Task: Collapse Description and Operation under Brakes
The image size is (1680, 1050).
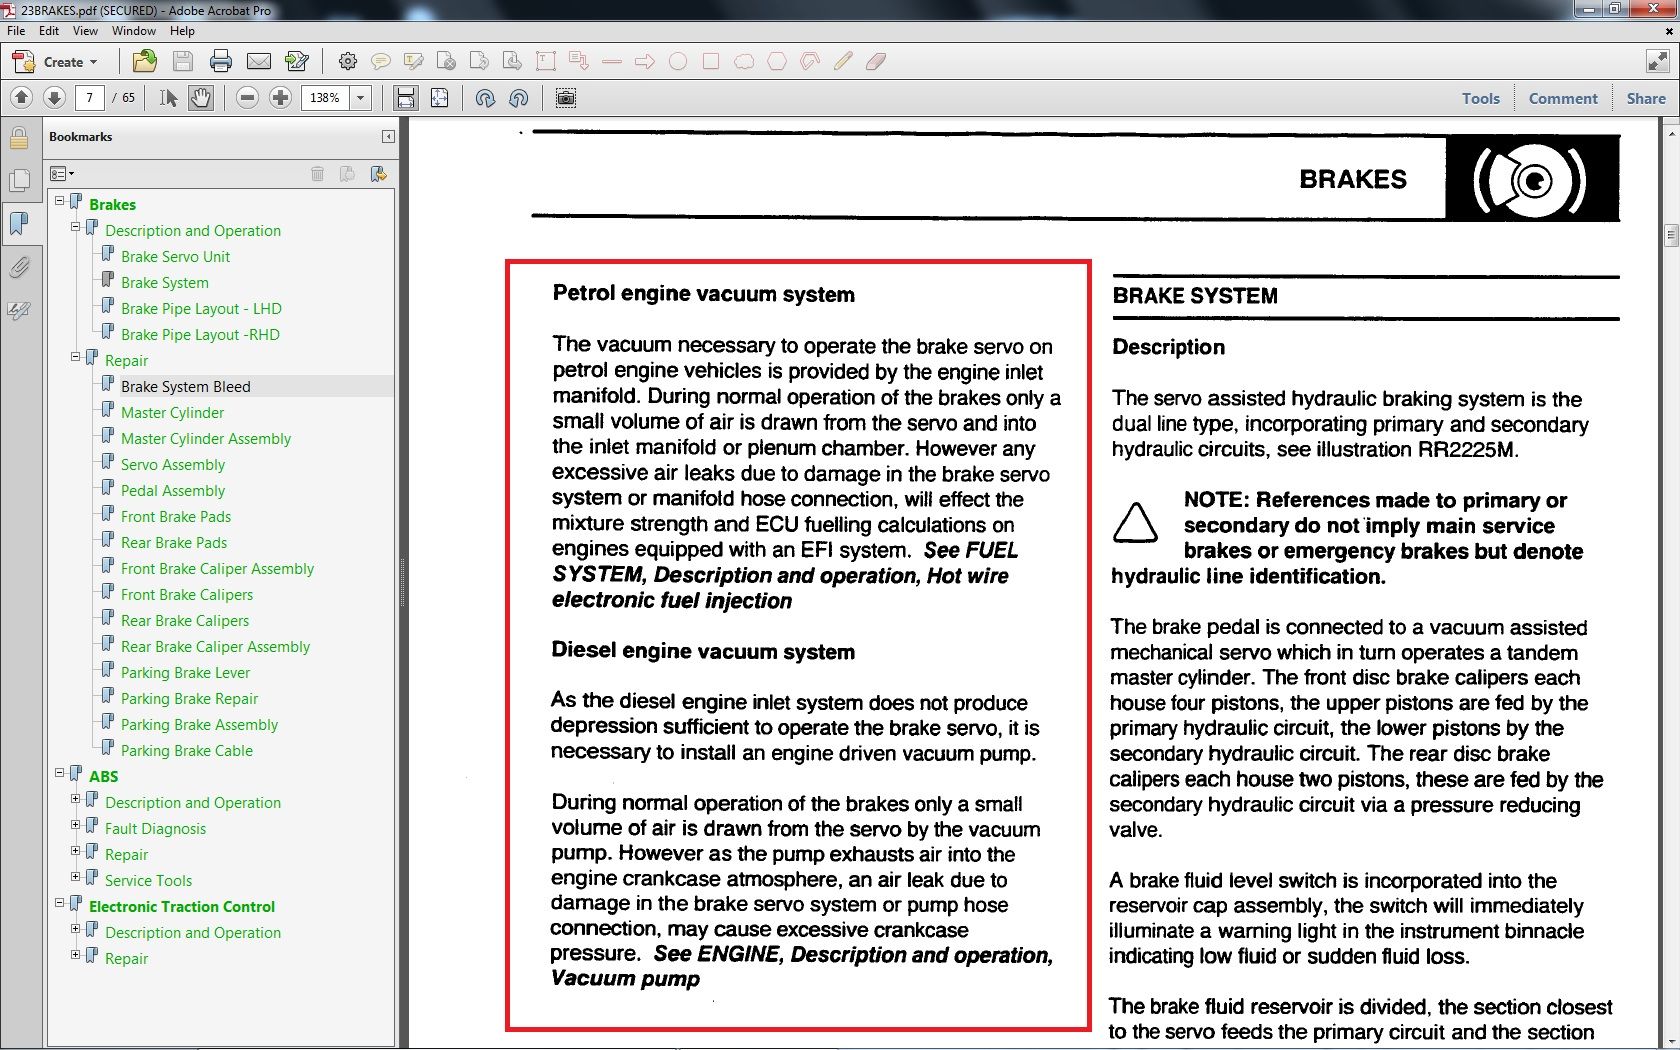Action: [x=76, y=227]
